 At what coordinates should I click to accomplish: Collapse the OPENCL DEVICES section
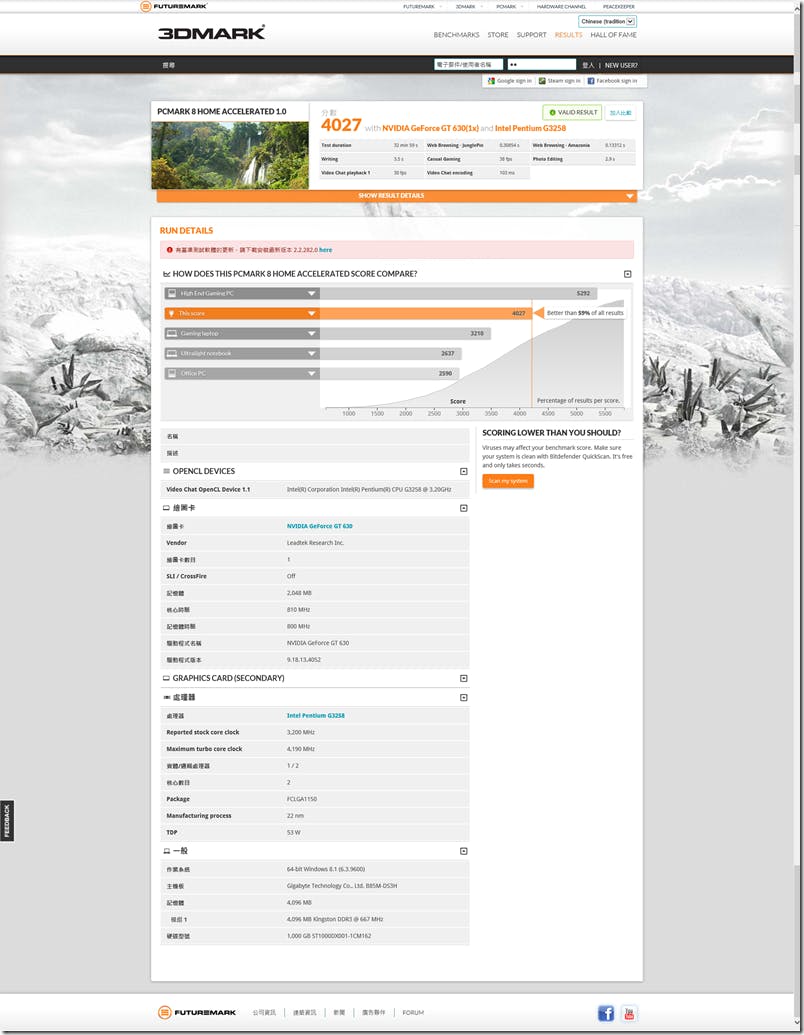pos(463,471)
